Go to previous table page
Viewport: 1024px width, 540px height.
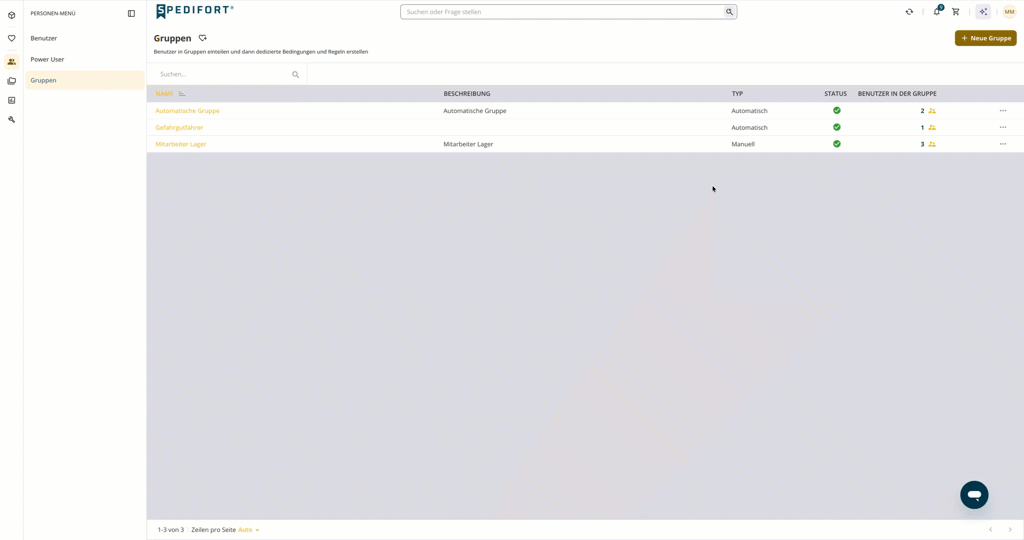click(990, 530)
